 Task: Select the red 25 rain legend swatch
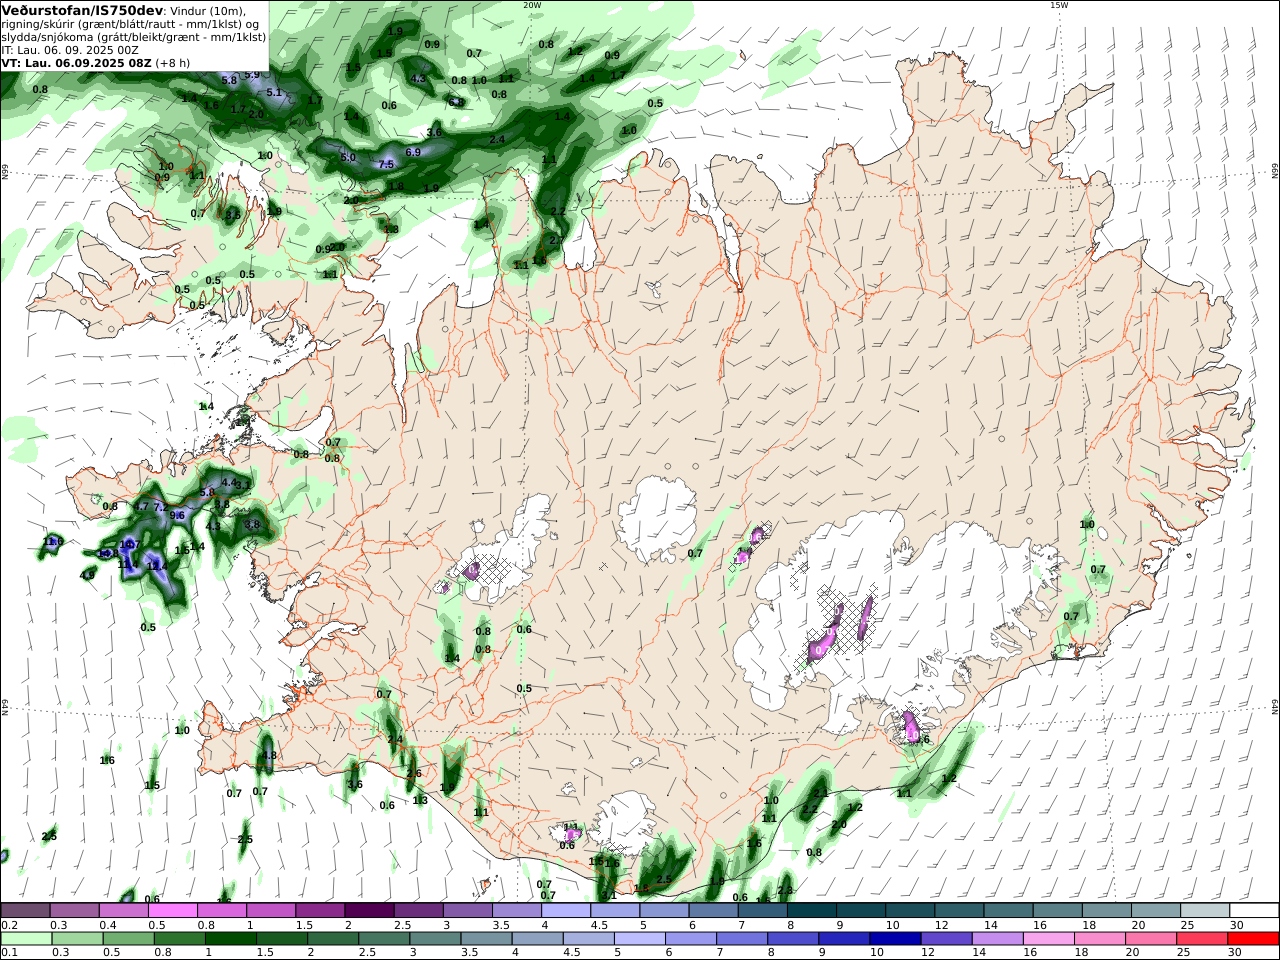pyautogui.click(x=1200, y=939)
